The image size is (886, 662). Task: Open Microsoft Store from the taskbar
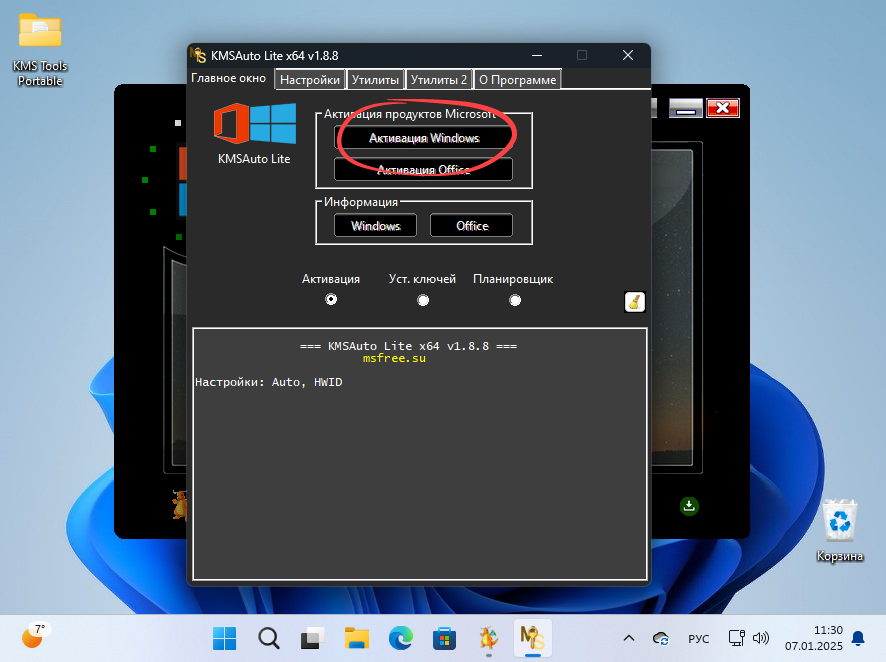[x=443, y=638]
